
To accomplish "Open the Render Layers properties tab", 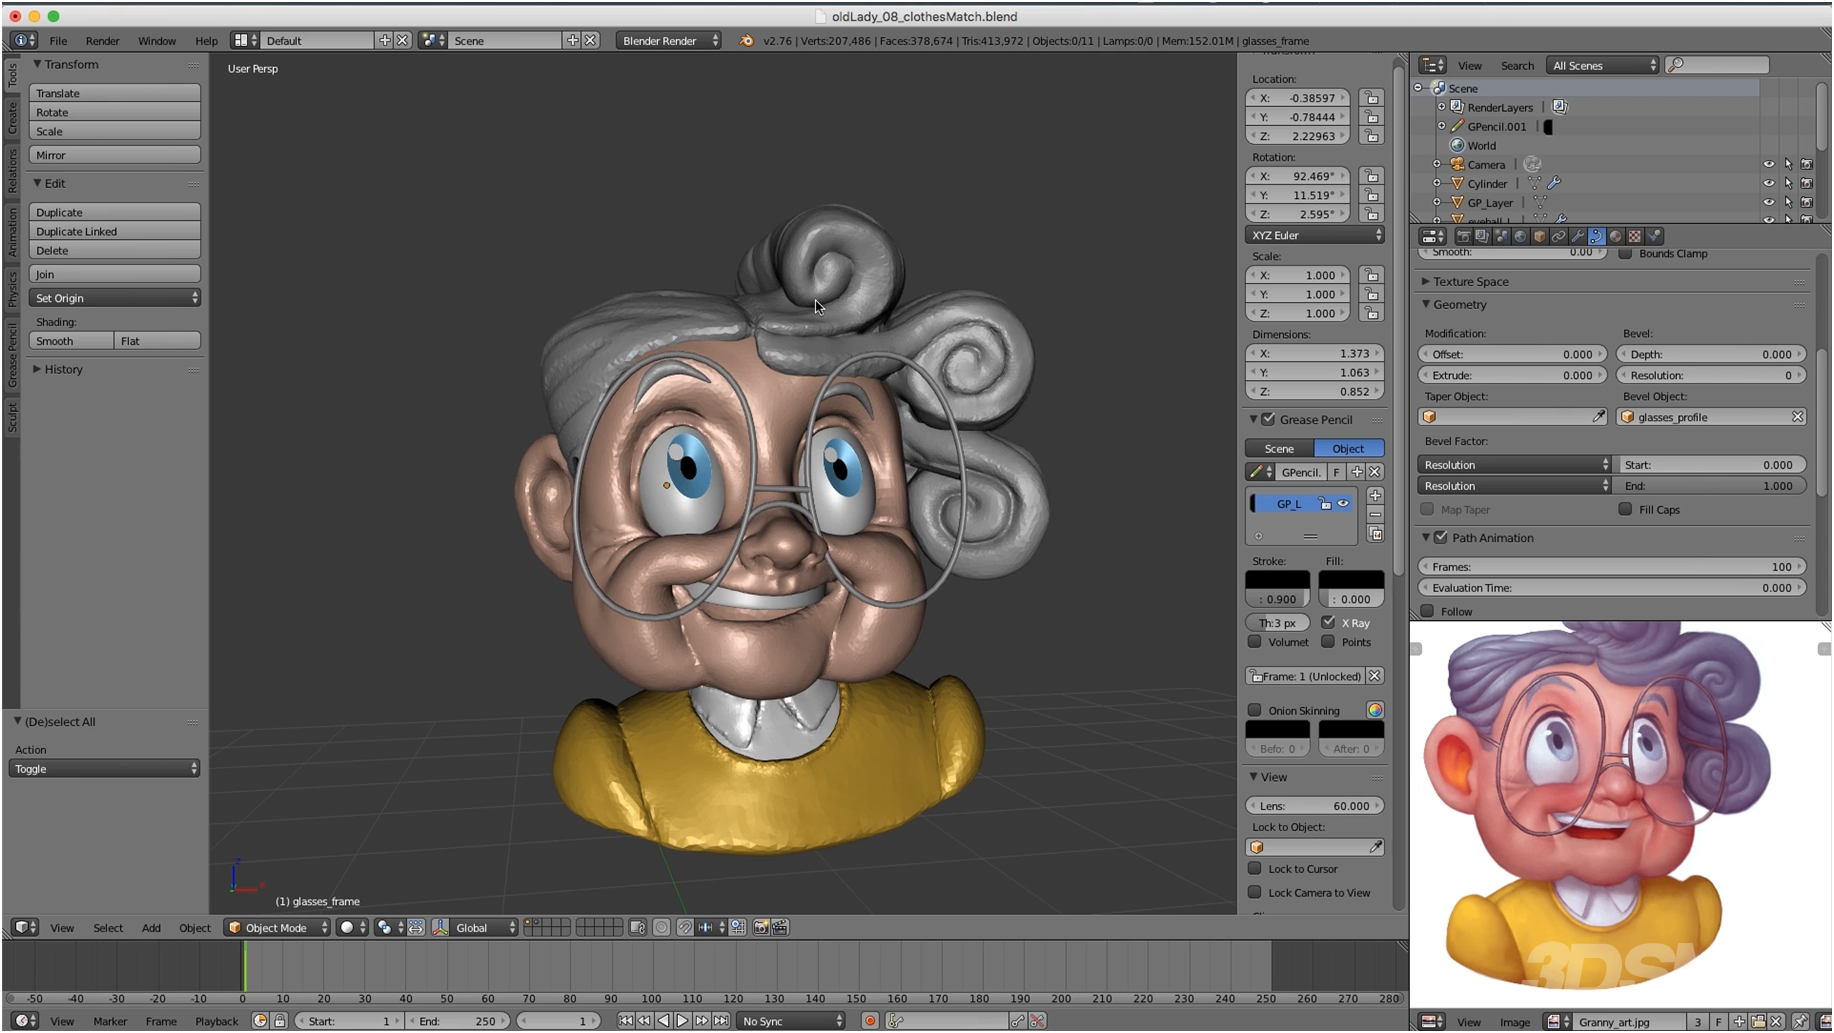I will tap(1483, 236).
